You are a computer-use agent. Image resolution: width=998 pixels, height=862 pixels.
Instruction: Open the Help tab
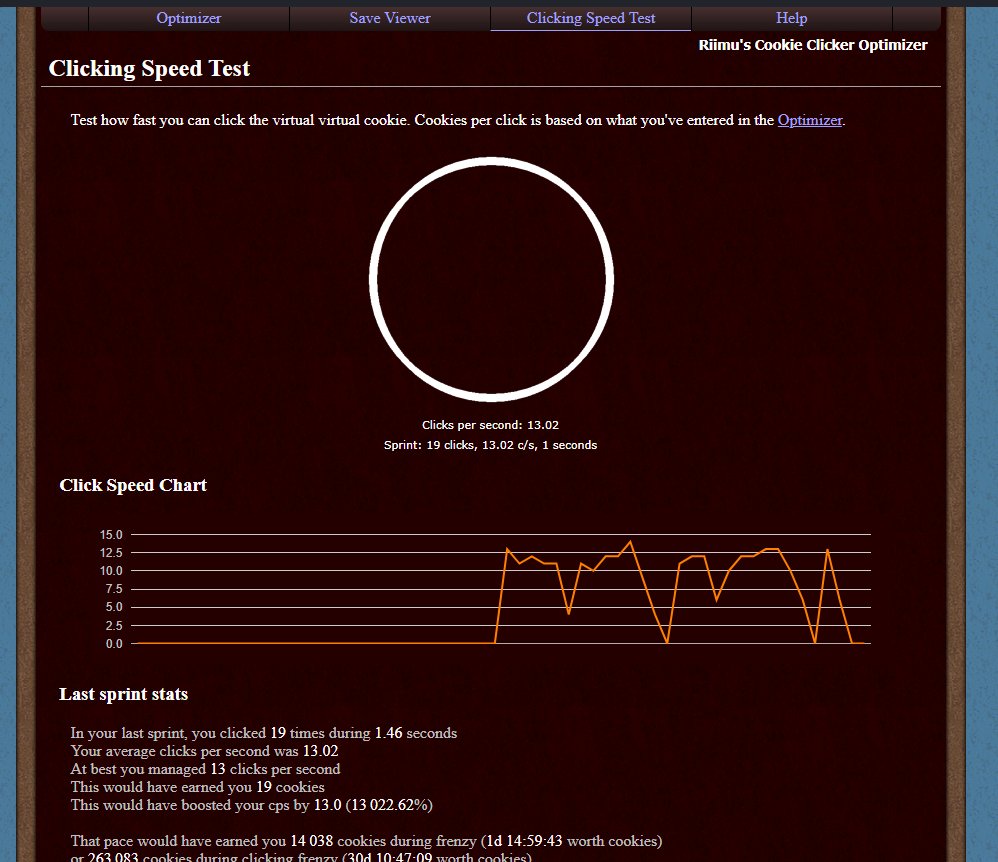791,18
